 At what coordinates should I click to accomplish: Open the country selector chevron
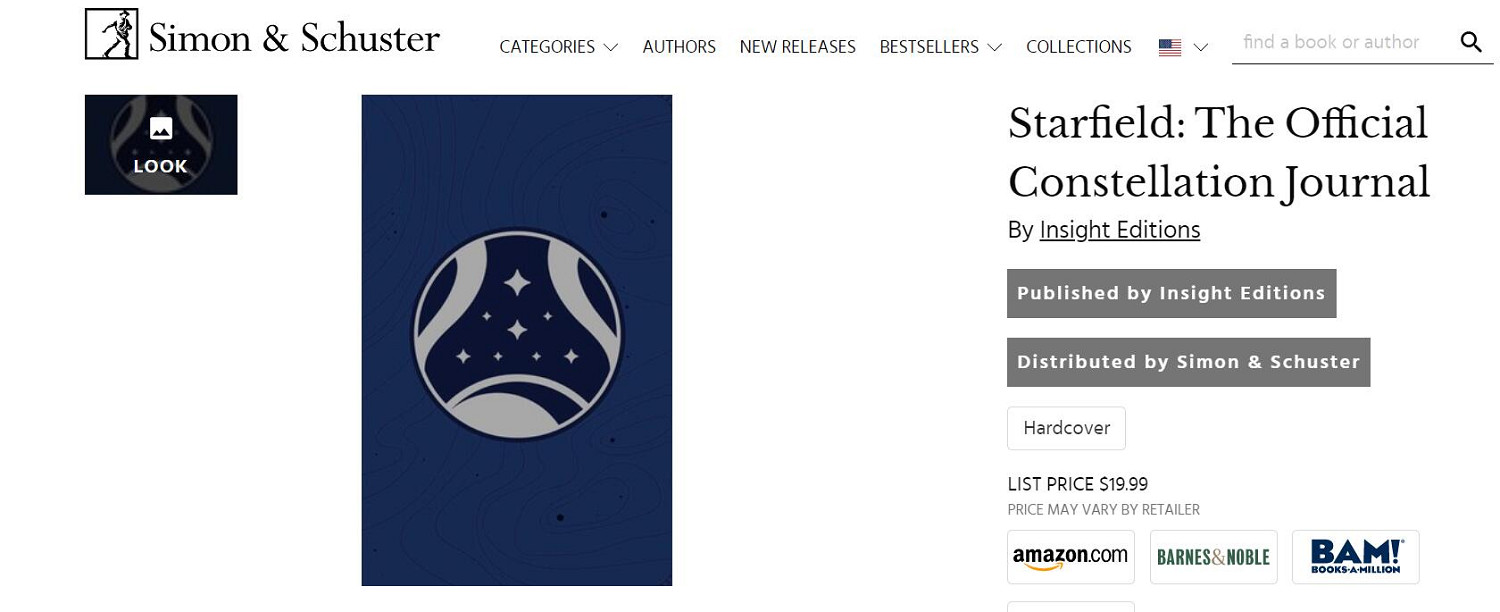(x=1201, y=47)
